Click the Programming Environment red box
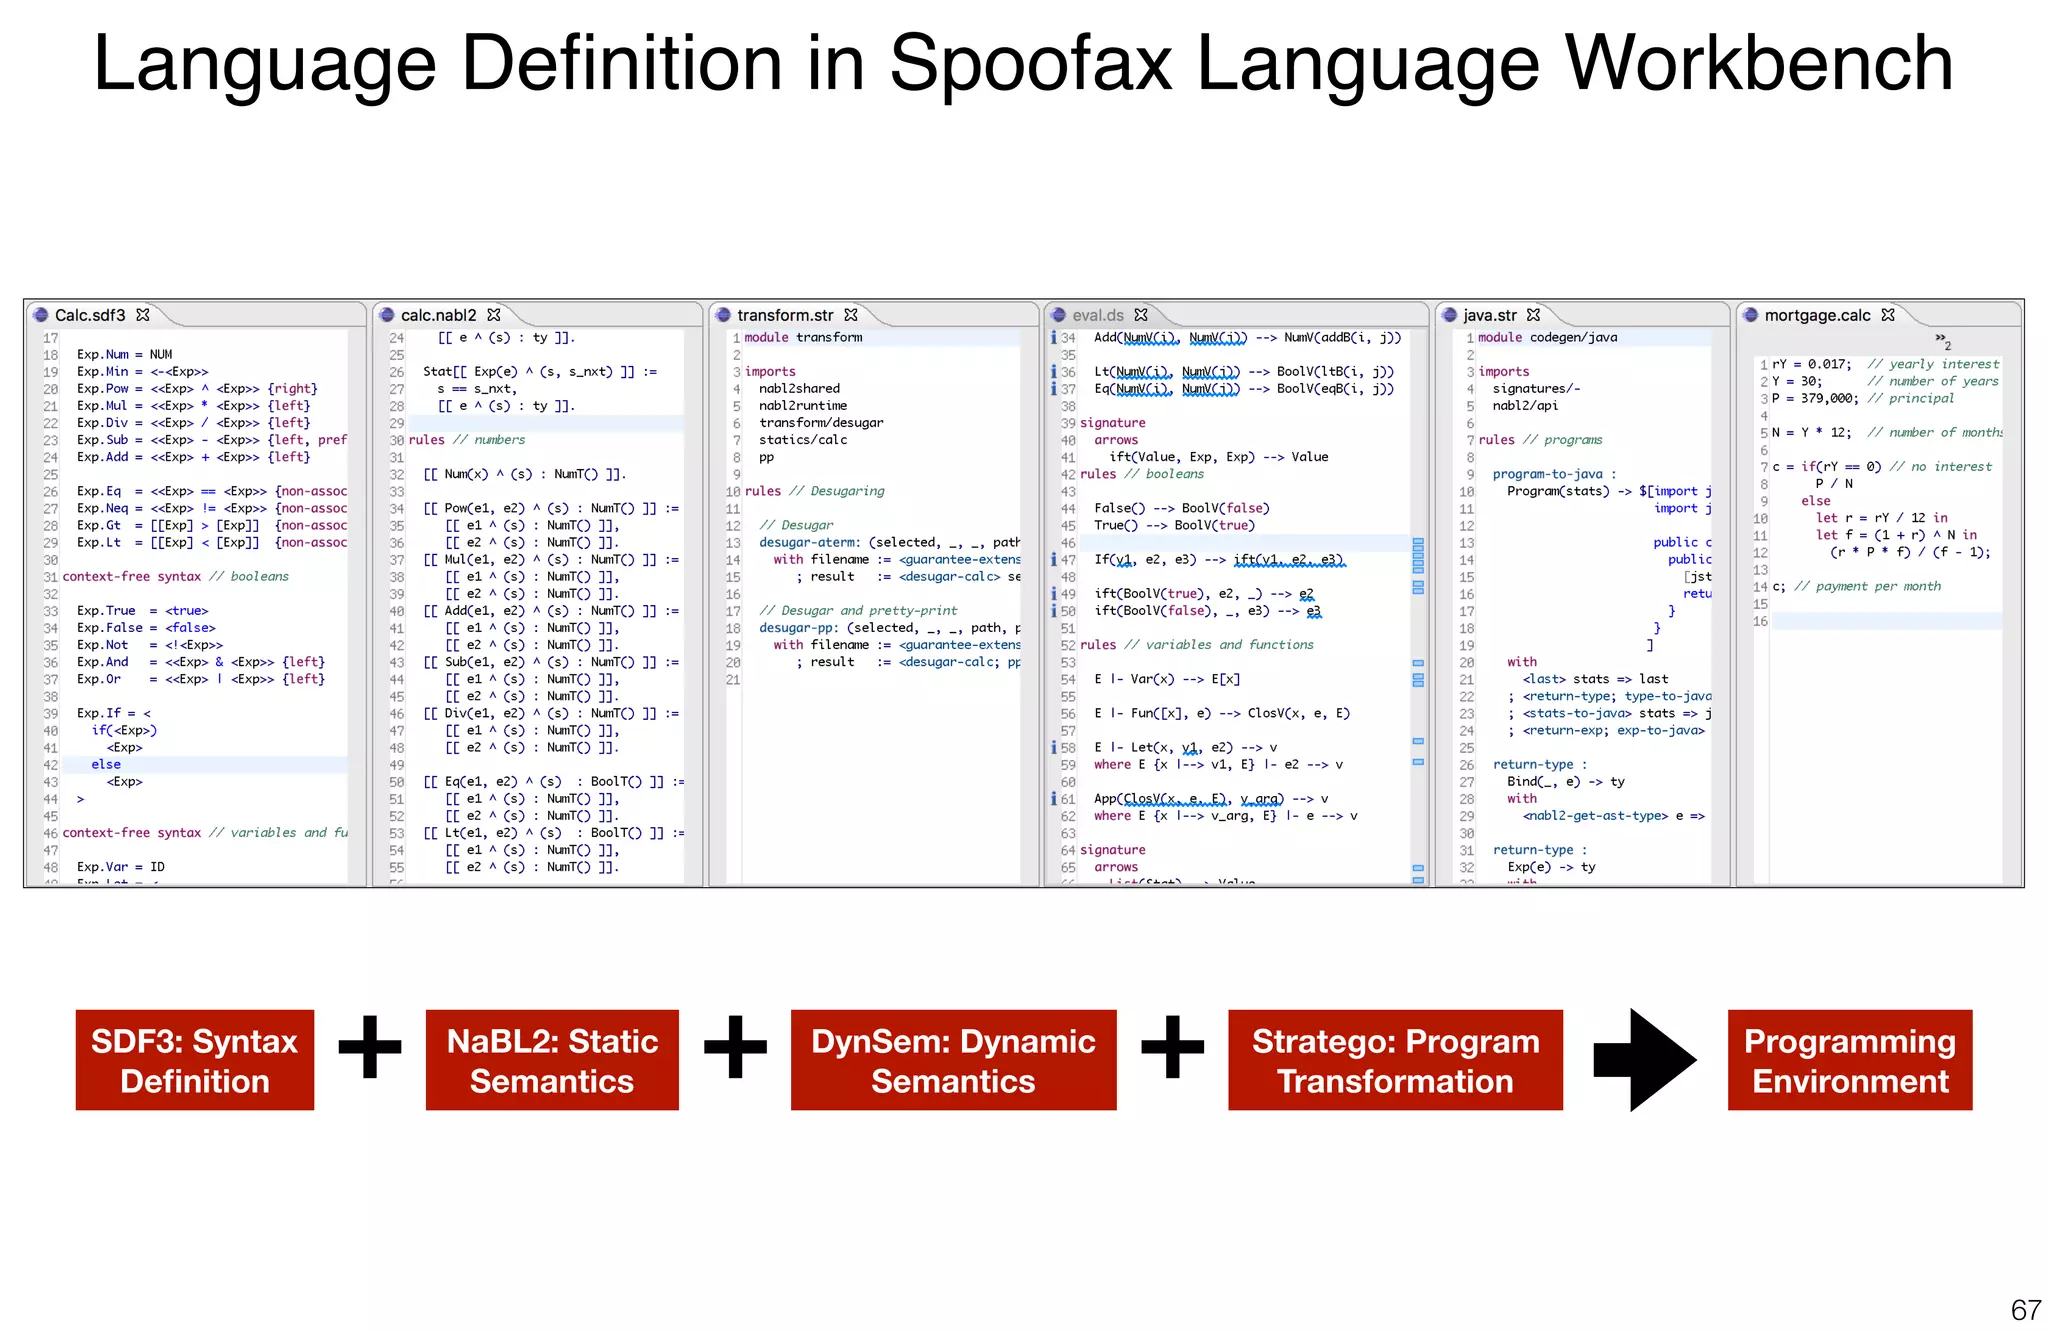 coord(1850,1060)
